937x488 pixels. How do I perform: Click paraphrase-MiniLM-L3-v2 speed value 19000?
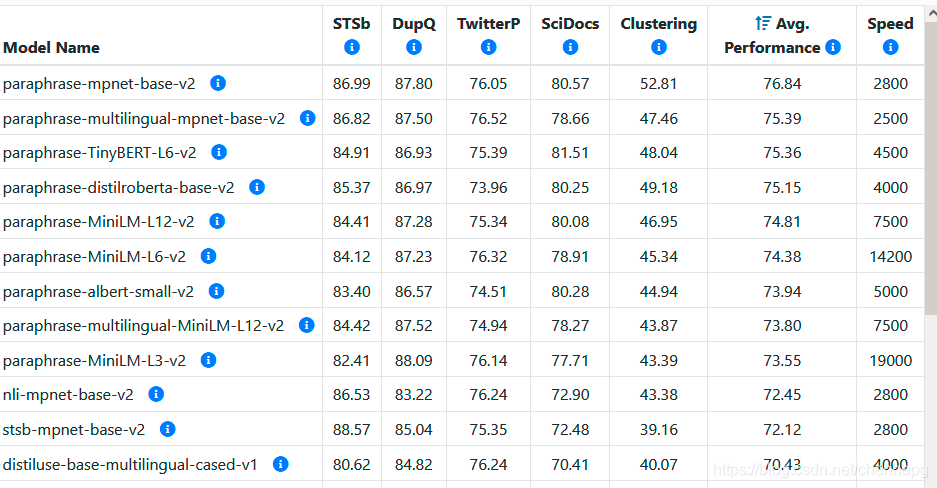point(890,360)
